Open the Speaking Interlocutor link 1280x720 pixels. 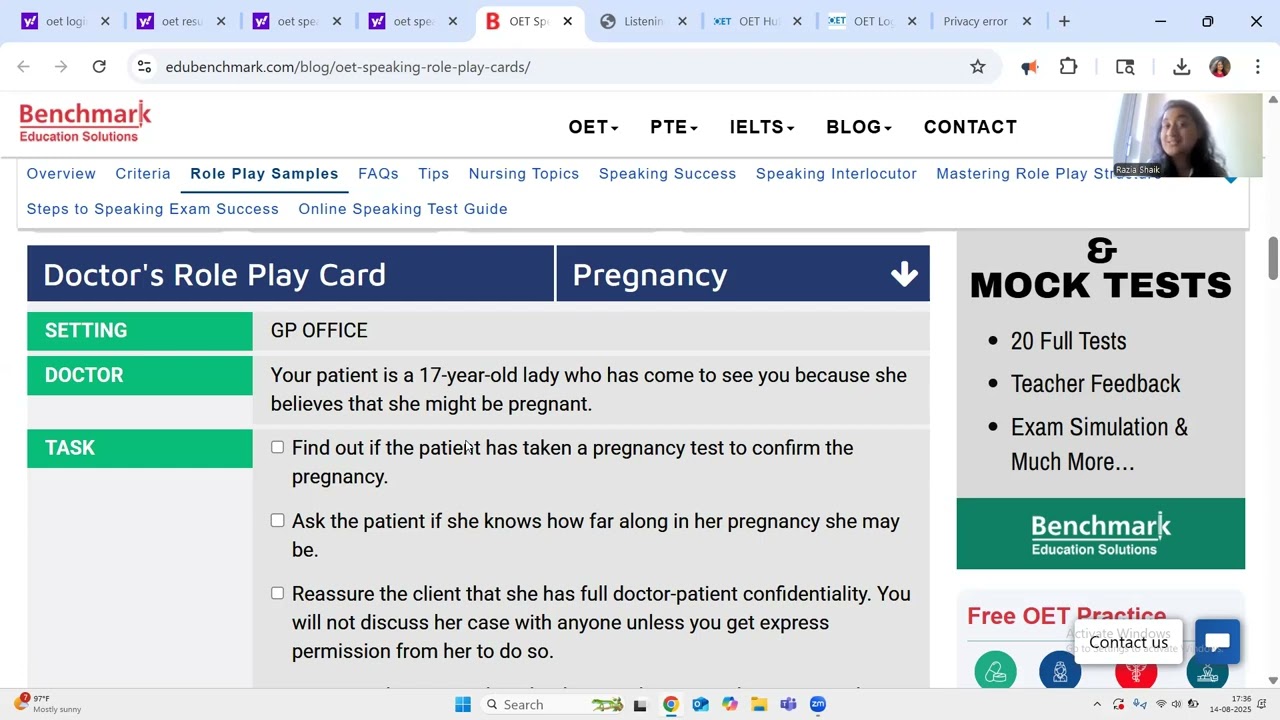click(836, 174)
